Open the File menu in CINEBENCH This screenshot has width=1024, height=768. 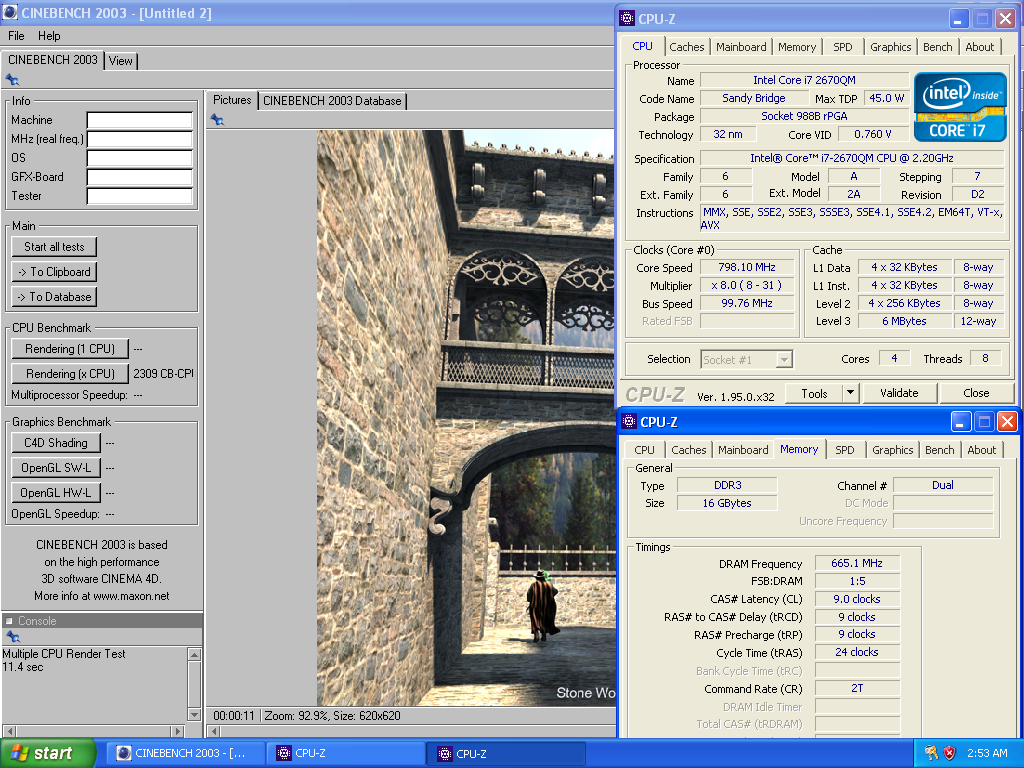tap(16, 36)
